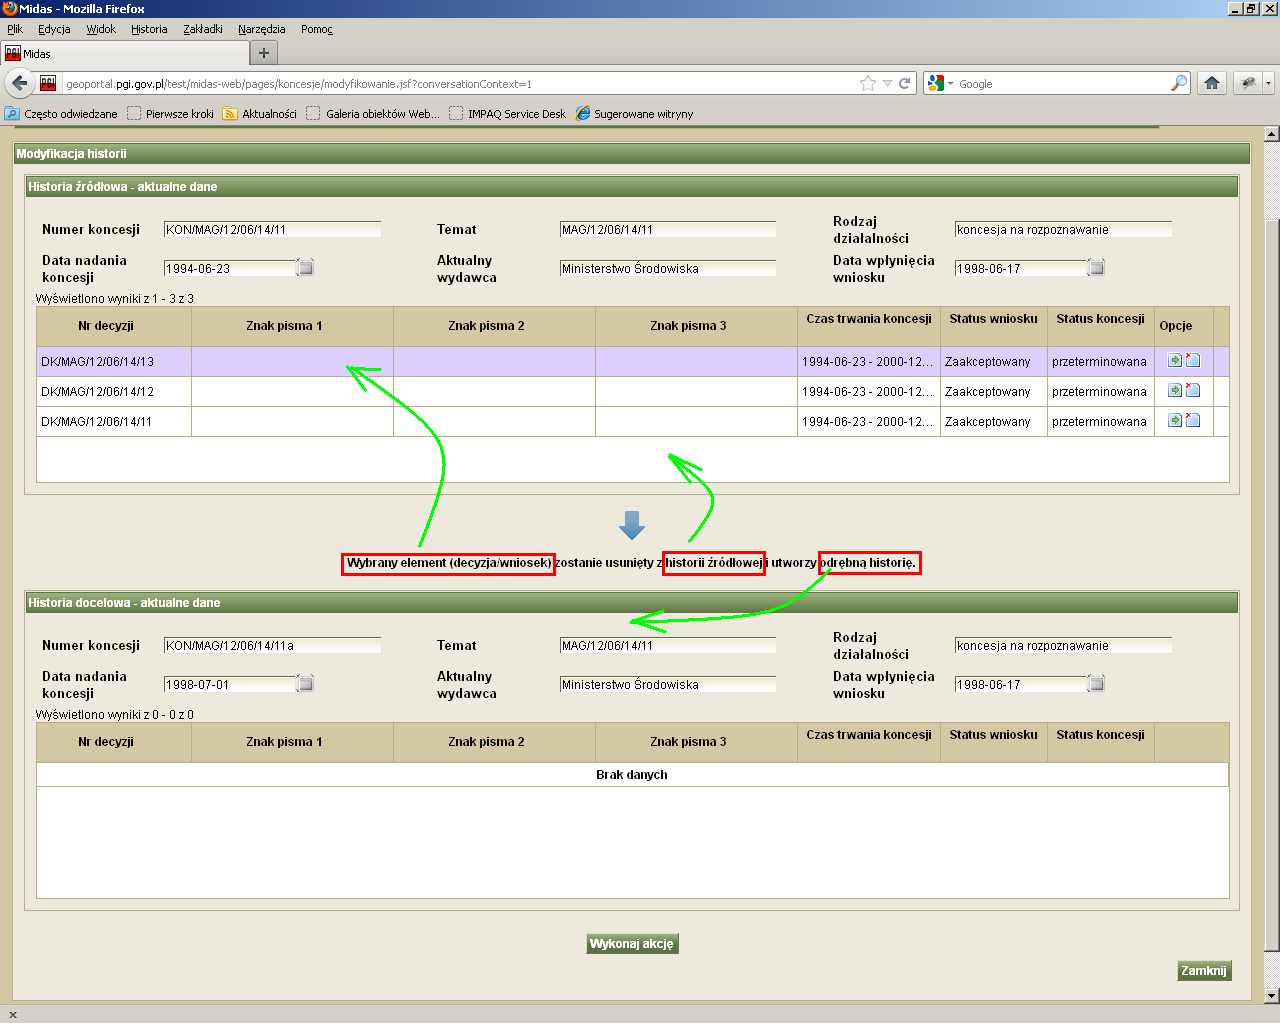Open the Zakładki menu

pos(203,29)
